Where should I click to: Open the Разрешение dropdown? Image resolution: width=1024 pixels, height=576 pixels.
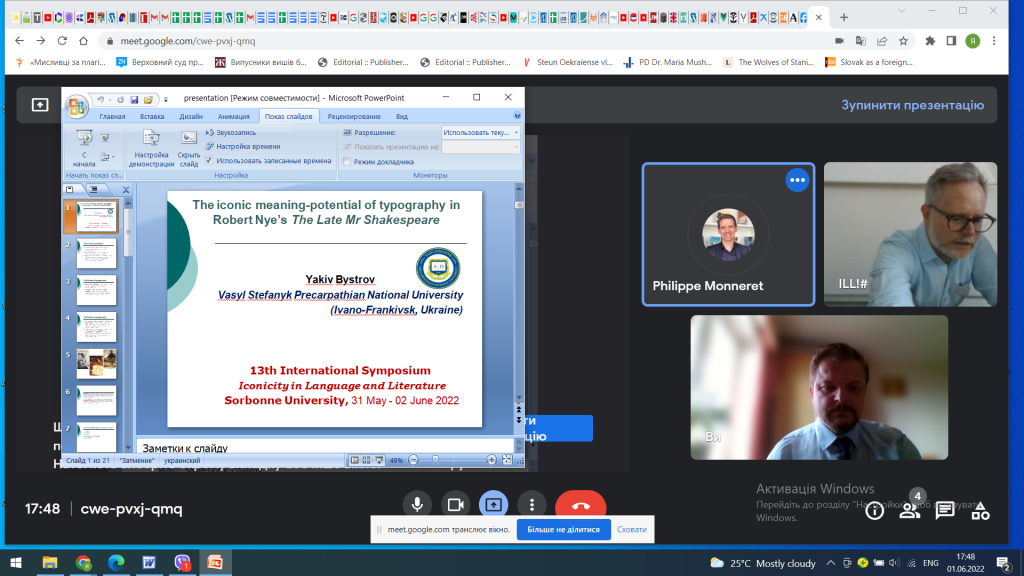[481, 133]
